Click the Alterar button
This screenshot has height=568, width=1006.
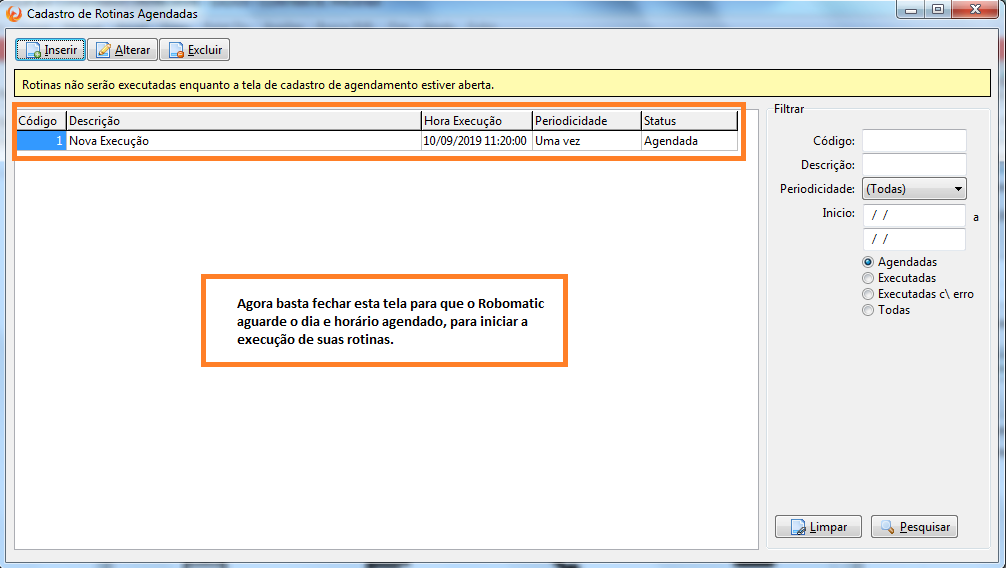click(x=123, y=50)
